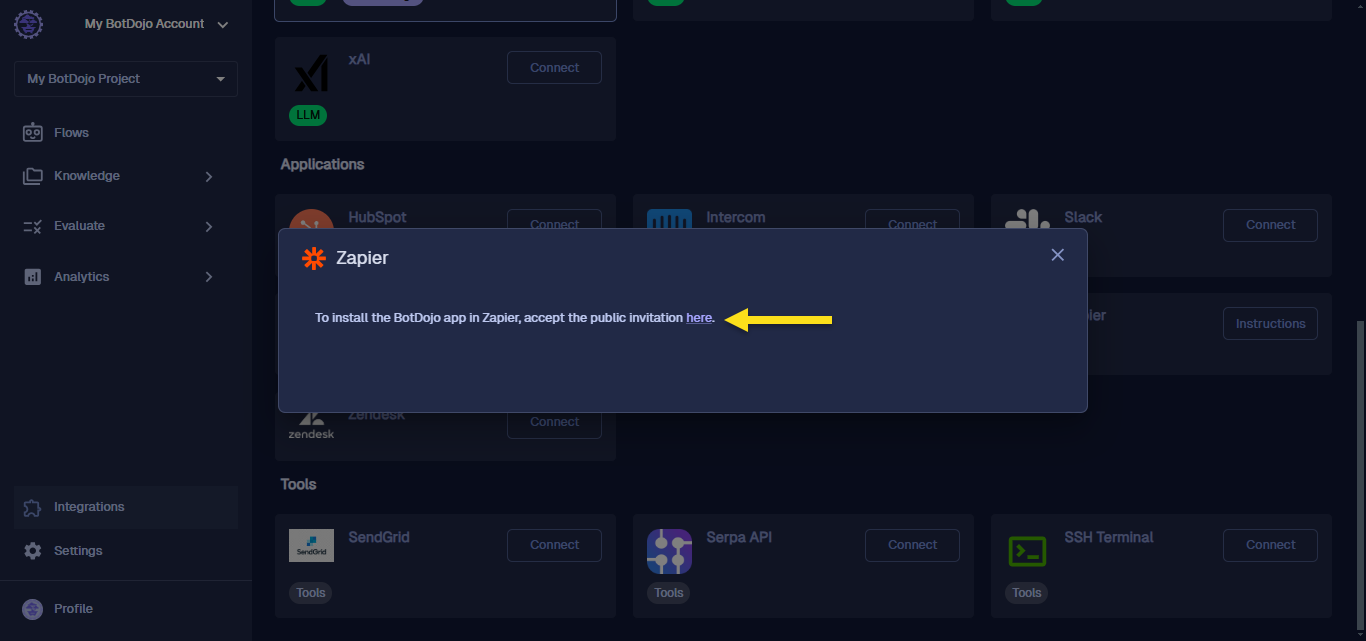
Task: Click the Applications section heading
Action: pyautogui.click(x=322, y=164)
